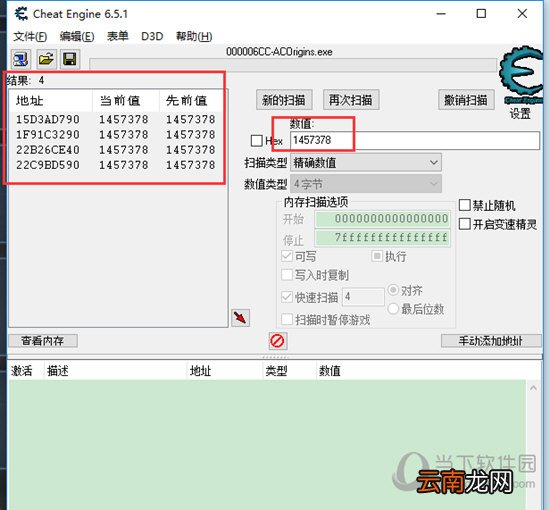Select the 对齐 radio button
The image size is (550, 510).
[x=393, y=290]
